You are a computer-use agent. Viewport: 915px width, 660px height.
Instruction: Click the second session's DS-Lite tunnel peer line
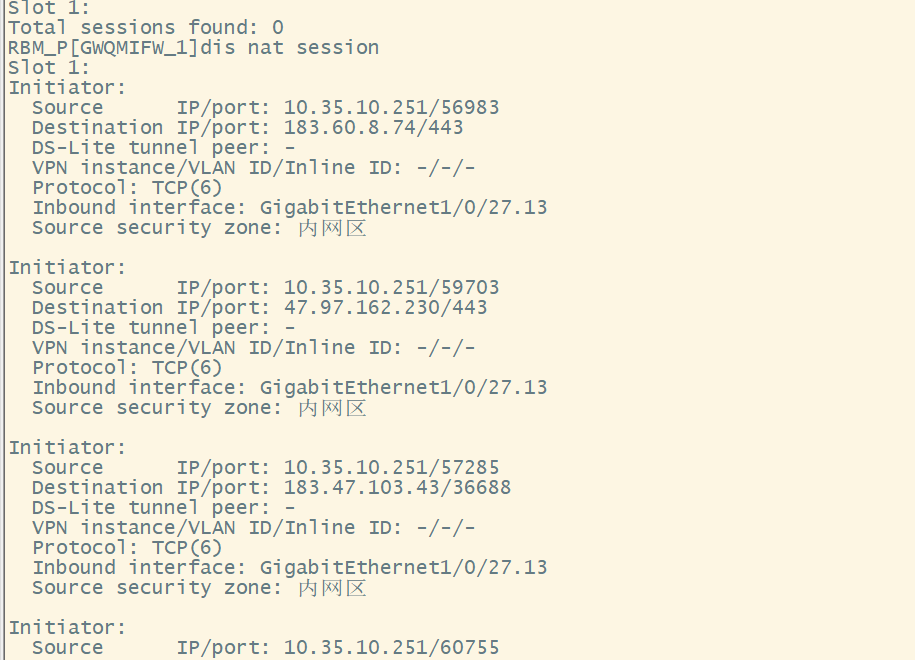click(163, 327)
